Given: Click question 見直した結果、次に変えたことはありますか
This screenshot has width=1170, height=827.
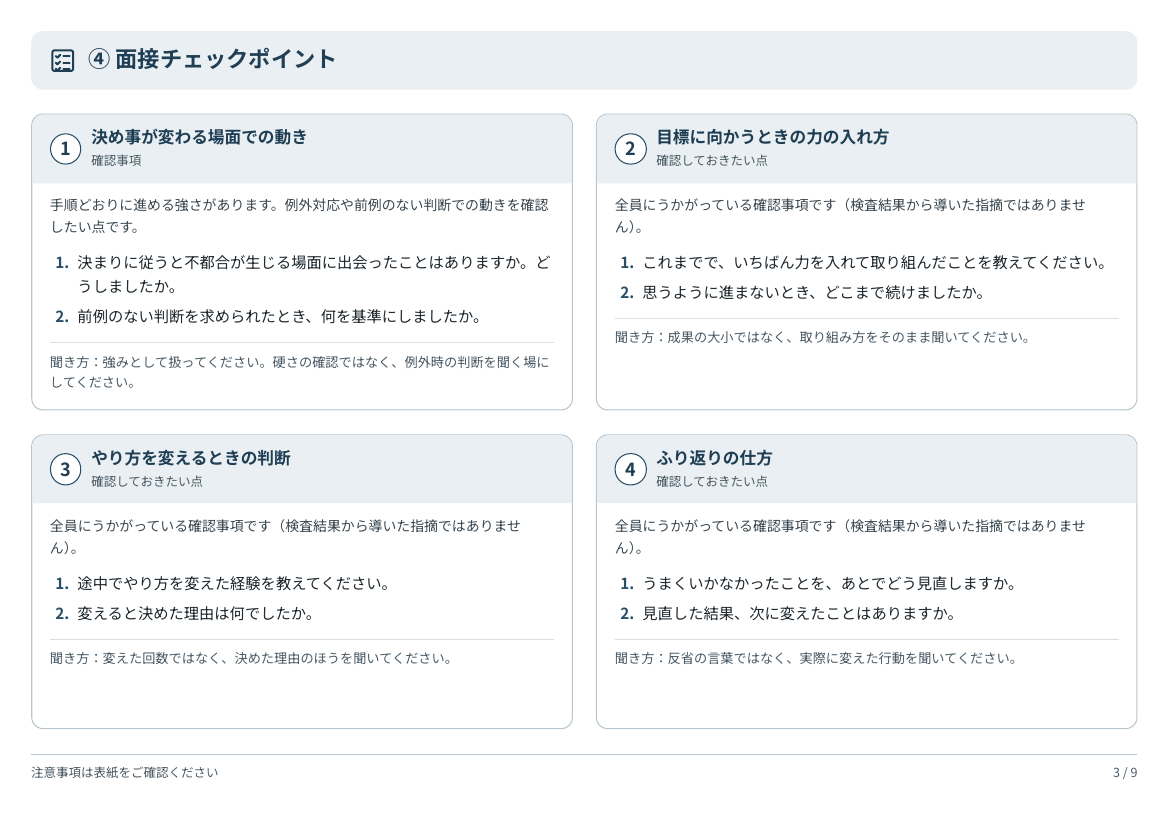Looking at the screenshot, I should click(x=799, y=614).
